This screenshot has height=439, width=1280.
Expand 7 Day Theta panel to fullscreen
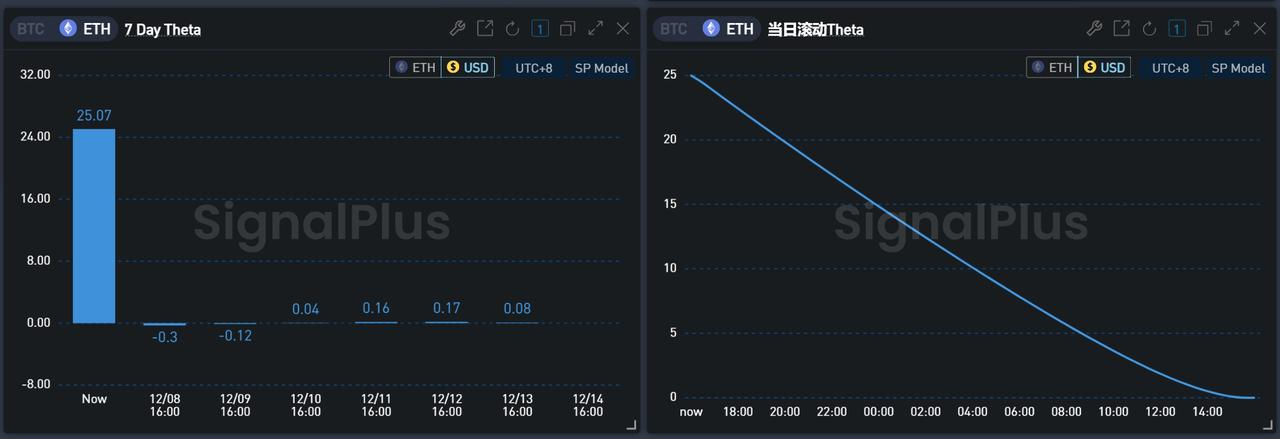(x=595, y=29)
